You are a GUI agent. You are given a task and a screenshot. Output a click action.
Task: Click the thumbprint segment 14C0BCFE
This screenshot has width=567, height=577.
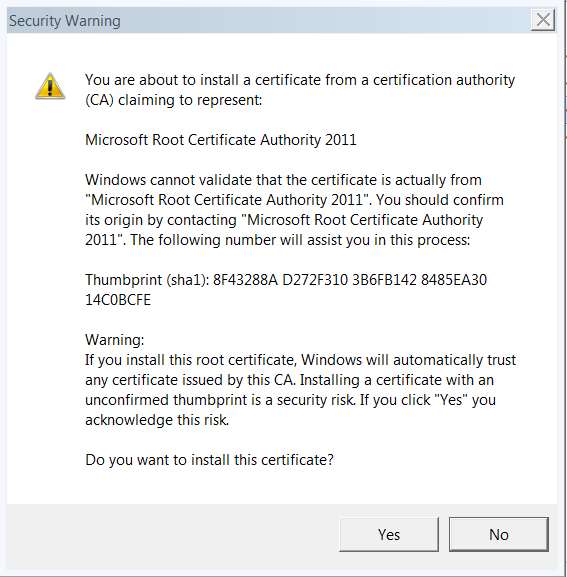118,300
